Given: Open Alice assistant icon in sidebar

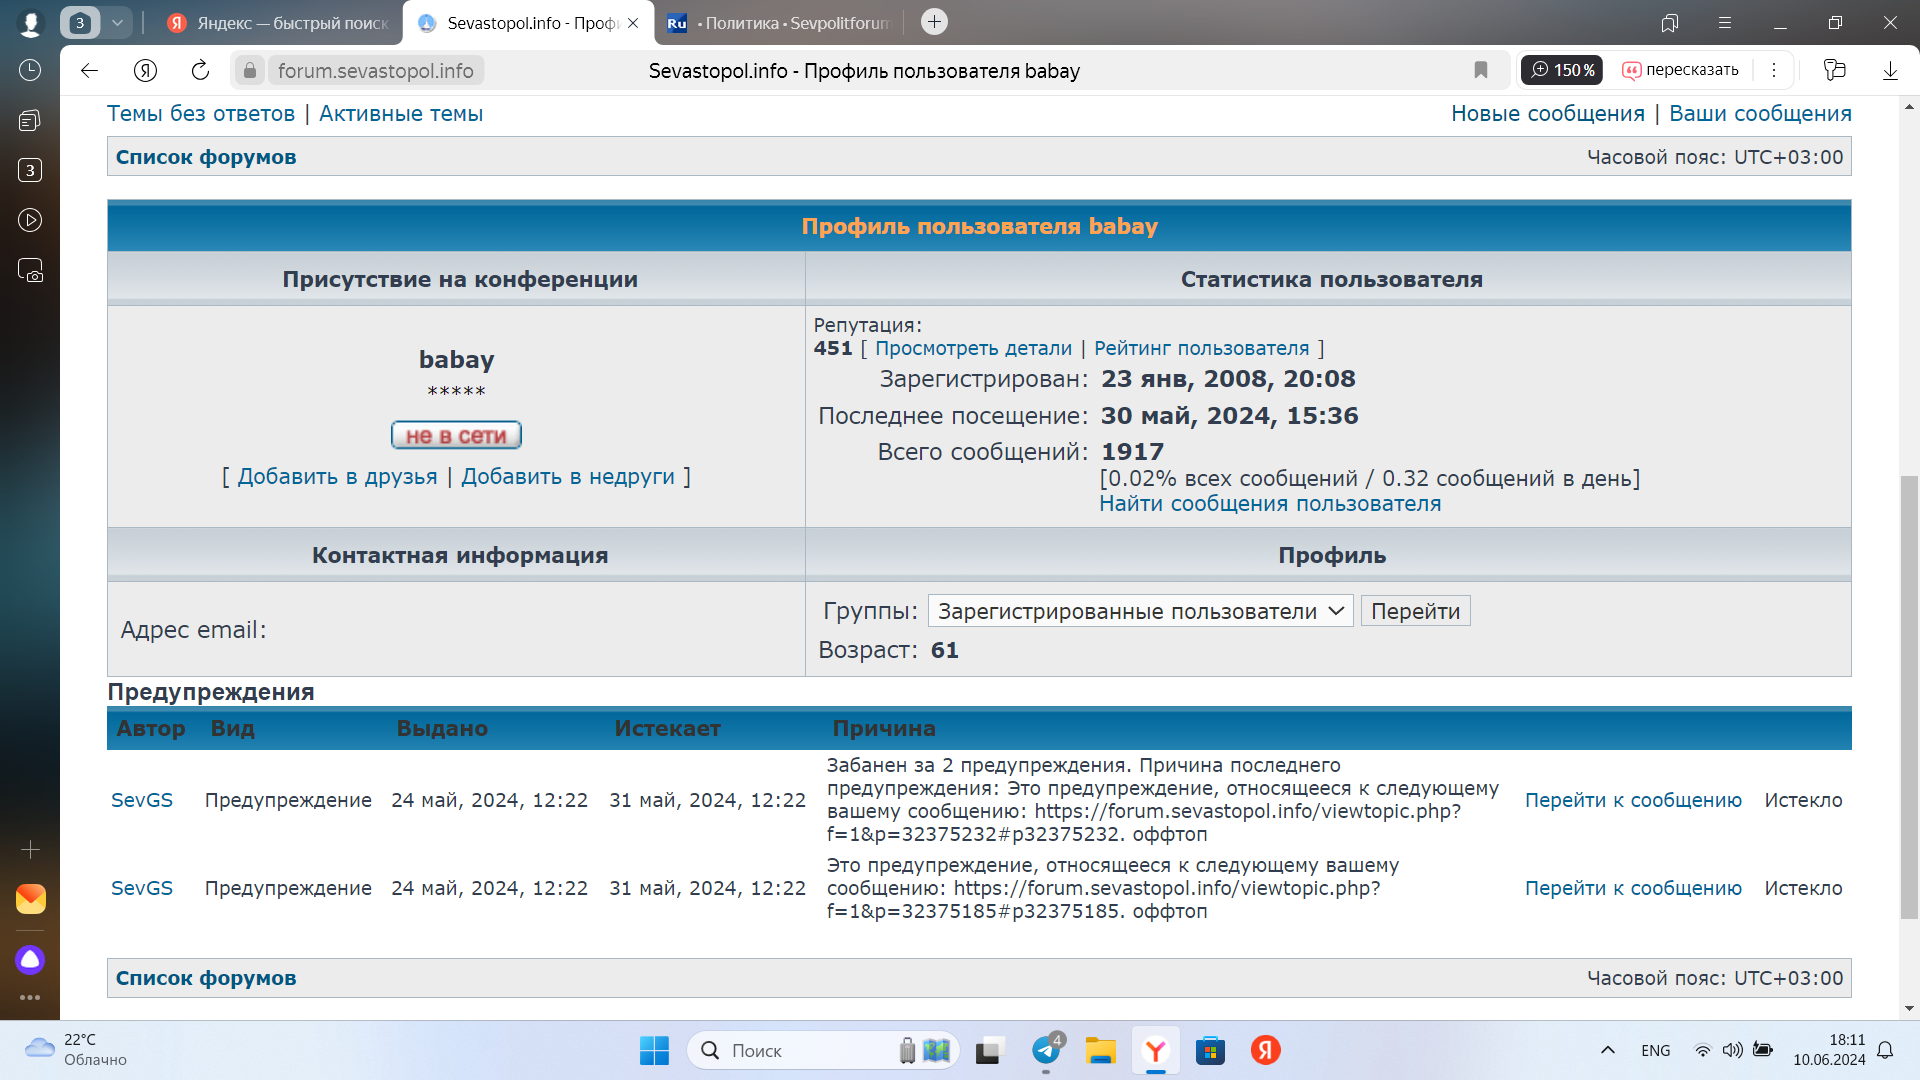Looking at the screenshot, I should click(x=30, y=960).
